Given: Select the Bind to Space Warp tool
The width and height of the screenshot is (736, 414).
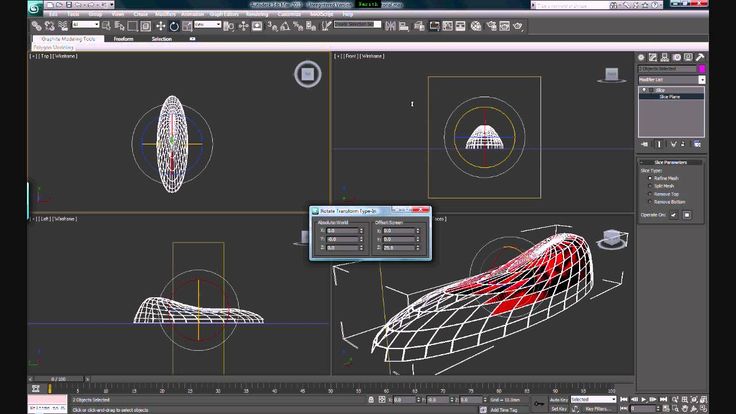Looking at the screenshot, I should [63, 26].
